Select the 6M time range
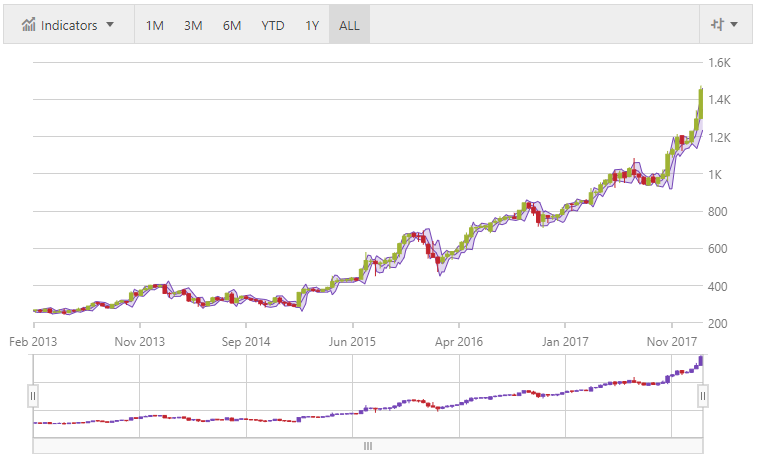The width and height of the screenshot is (759, 463). pyautogui.click(x=232, y=25)
